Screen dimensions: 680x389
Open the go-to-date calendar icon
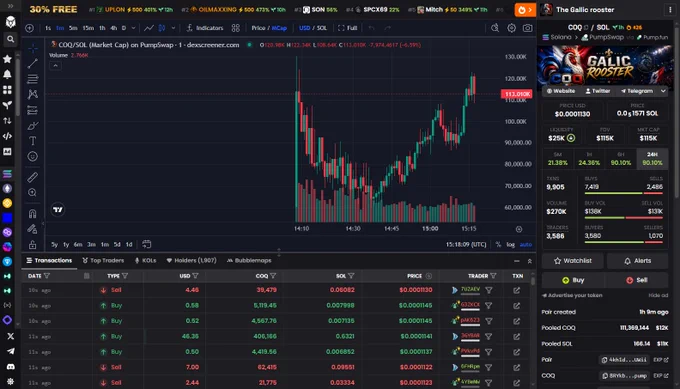147,244
